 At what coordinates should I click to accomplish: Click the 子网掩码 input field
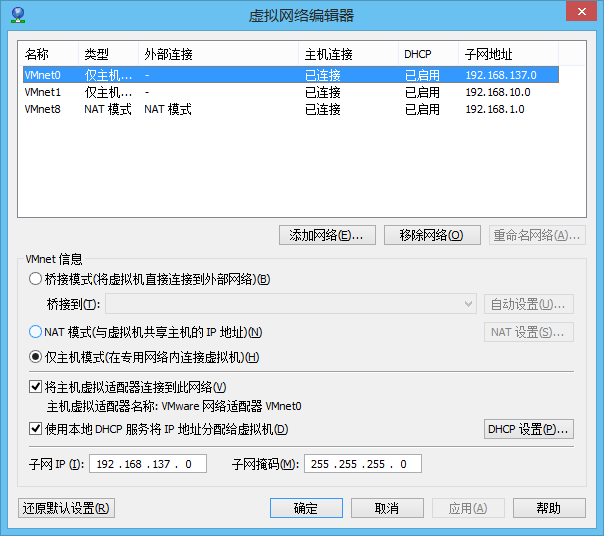[x=363, y=464]
